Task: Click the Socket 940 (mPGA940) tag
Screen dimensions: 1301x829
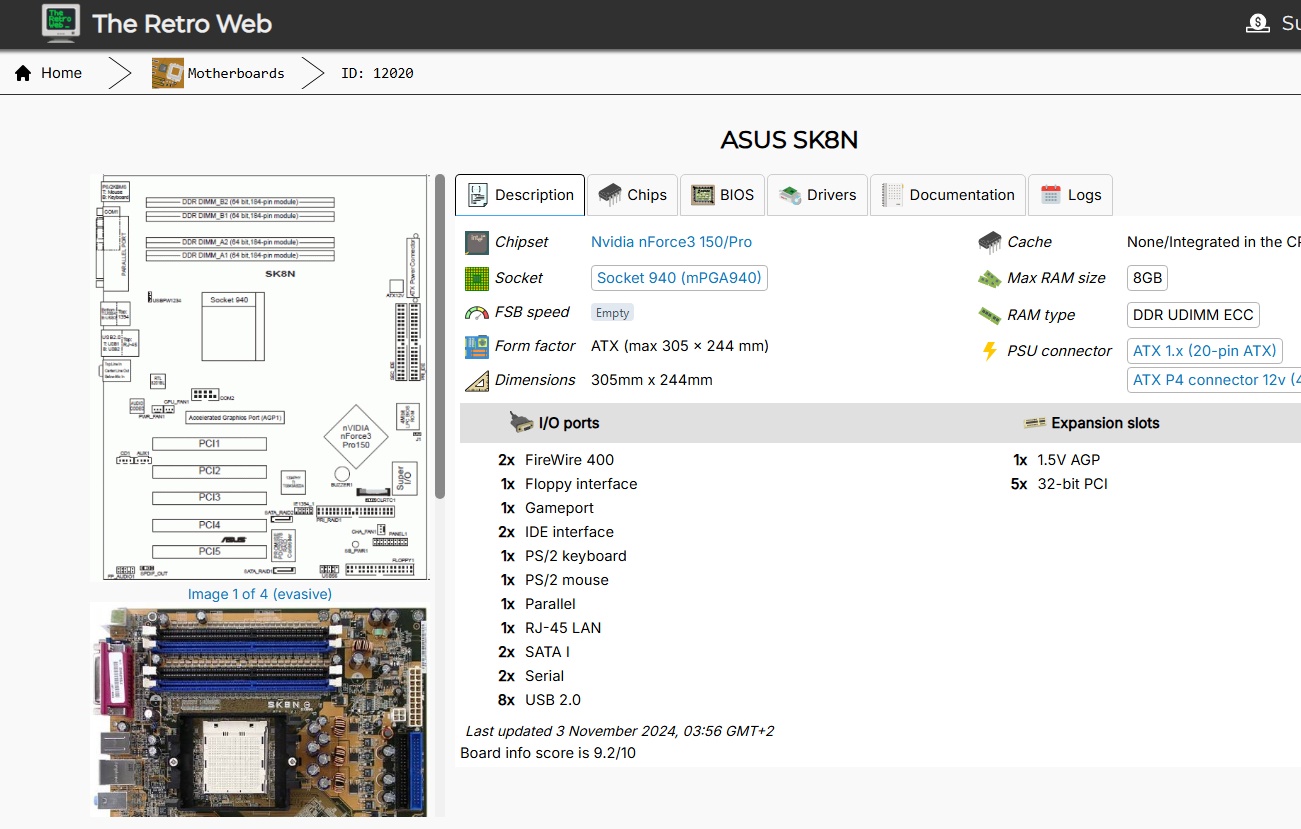Action: click(x=679, y=278)
